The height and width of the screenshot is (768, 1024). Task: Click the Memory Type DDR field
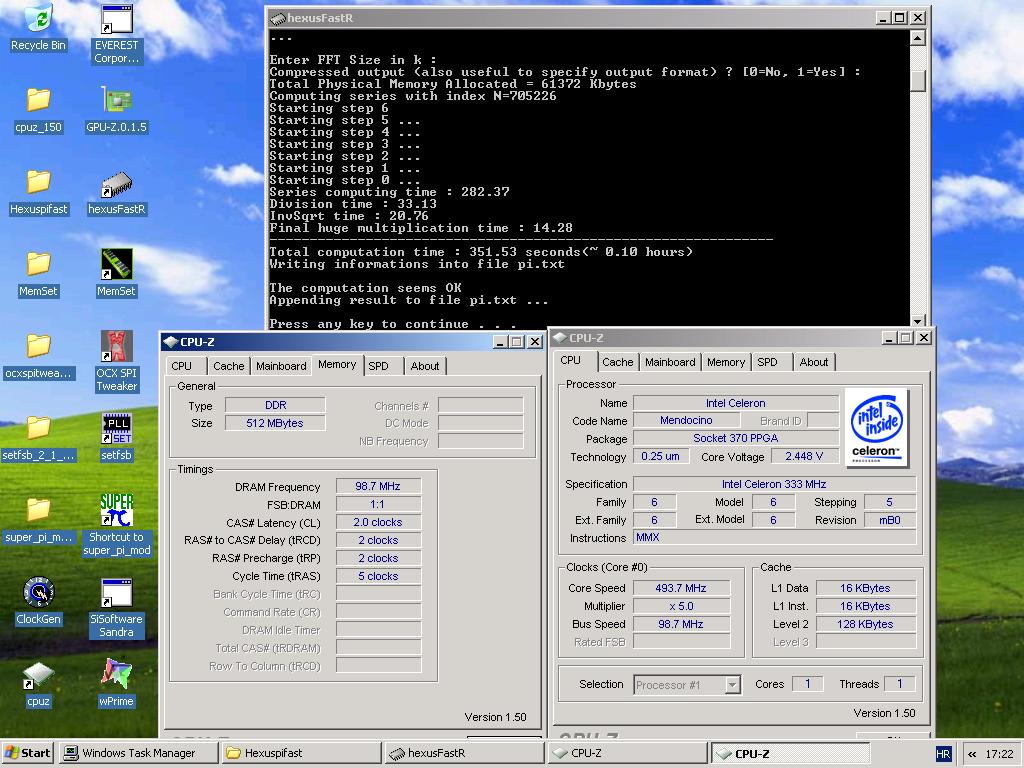[x=275, y=405]
